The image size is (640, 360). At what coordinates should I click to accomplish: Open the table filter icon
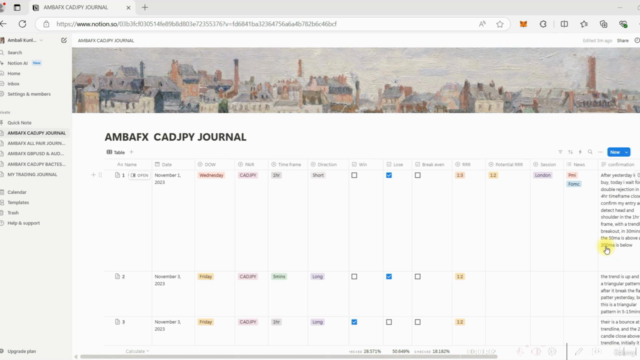click(560, 152)
